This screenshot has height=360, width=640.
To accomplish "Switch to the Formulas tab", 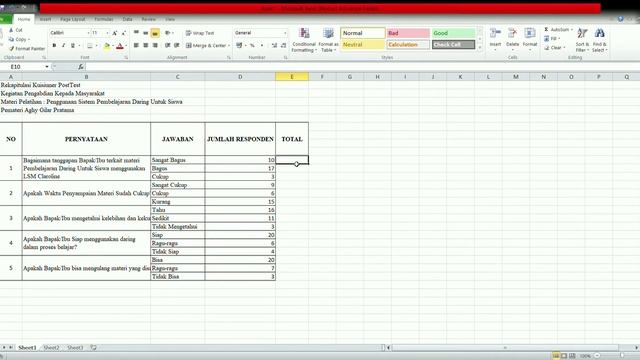I will click(x=104, y=19).
